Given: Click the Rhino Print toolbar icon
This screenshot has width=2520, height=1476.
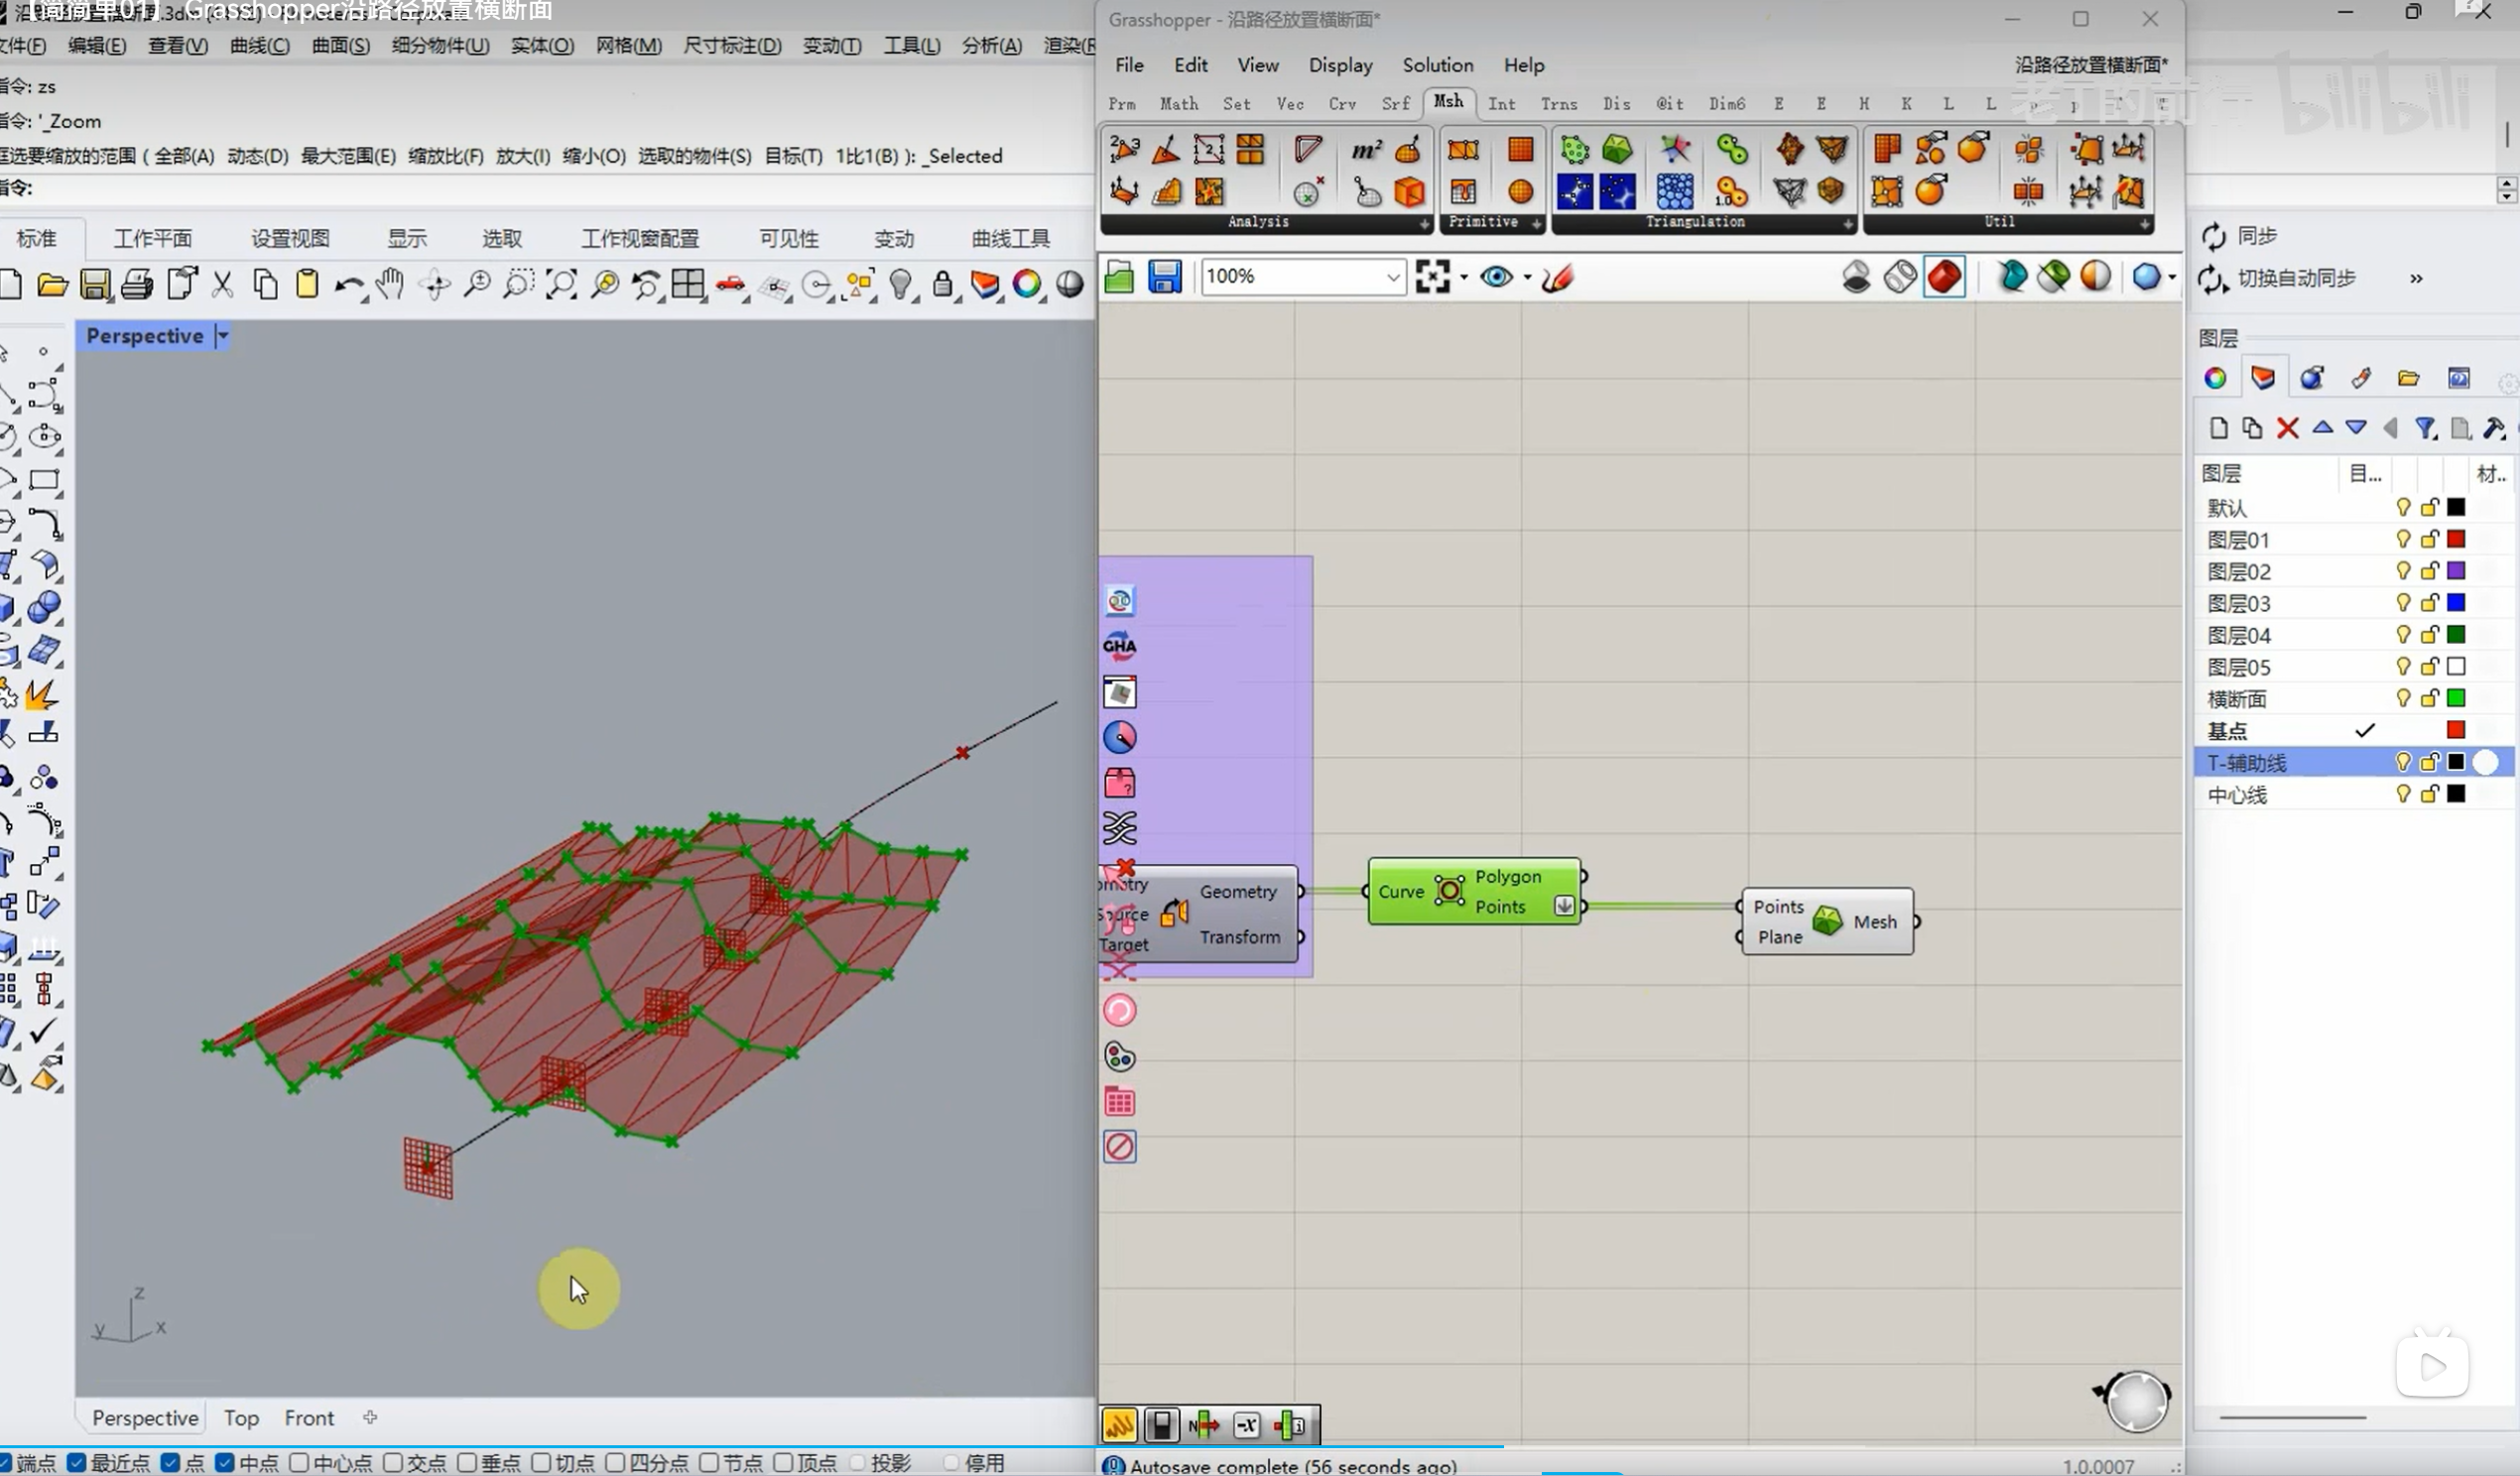Looking at the screenshot, I should pyautogui.click(x=137, y=285).
